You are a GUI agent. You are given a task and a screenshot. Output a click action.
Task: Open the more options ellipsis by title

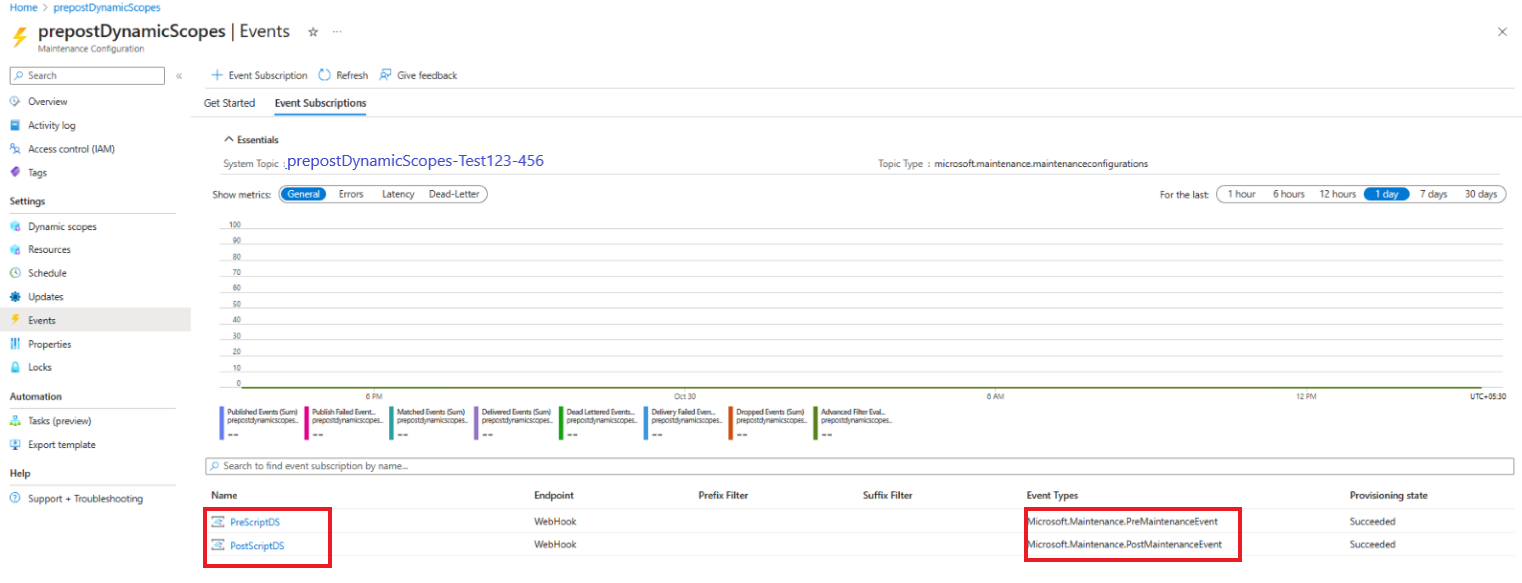tap(337, 32)
